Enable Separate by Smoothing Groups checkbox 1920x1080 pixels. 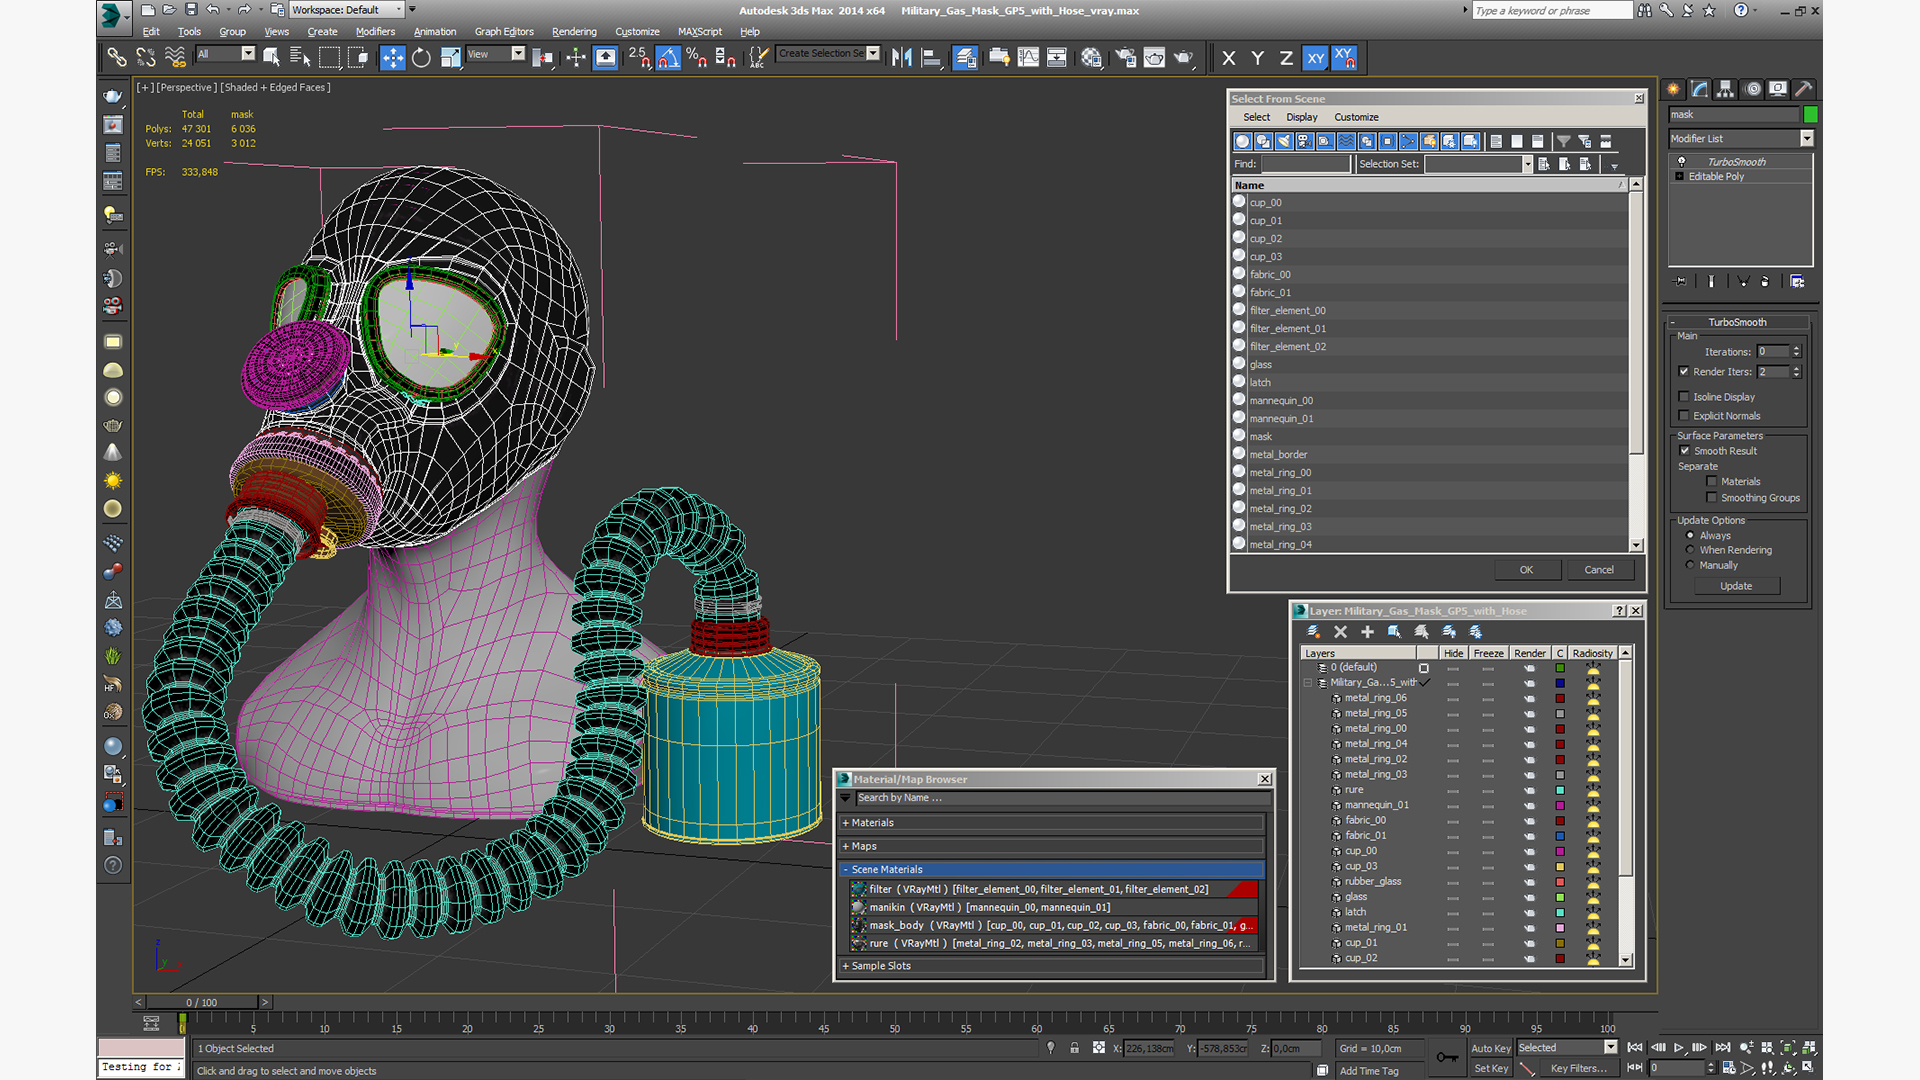[x=1711, y=498]
